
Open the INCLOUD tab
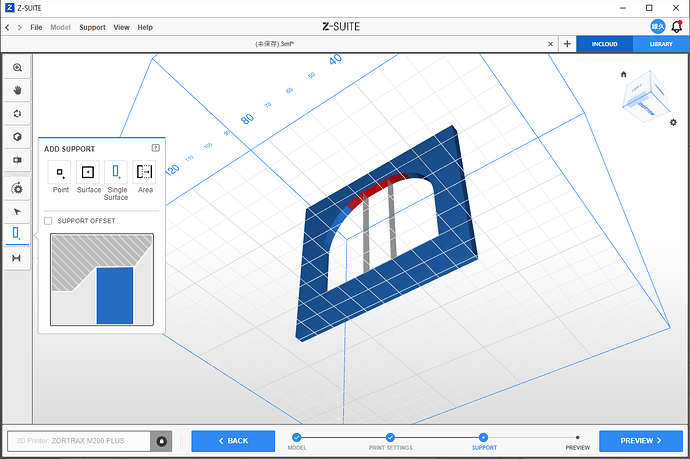[x=605, y=44]
